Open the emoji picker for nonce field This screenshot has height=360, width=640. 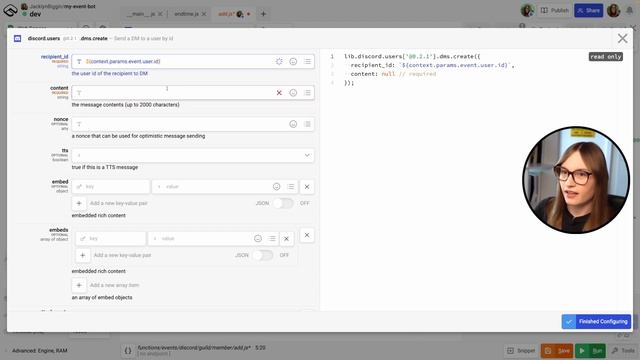[x=293, y=124]
